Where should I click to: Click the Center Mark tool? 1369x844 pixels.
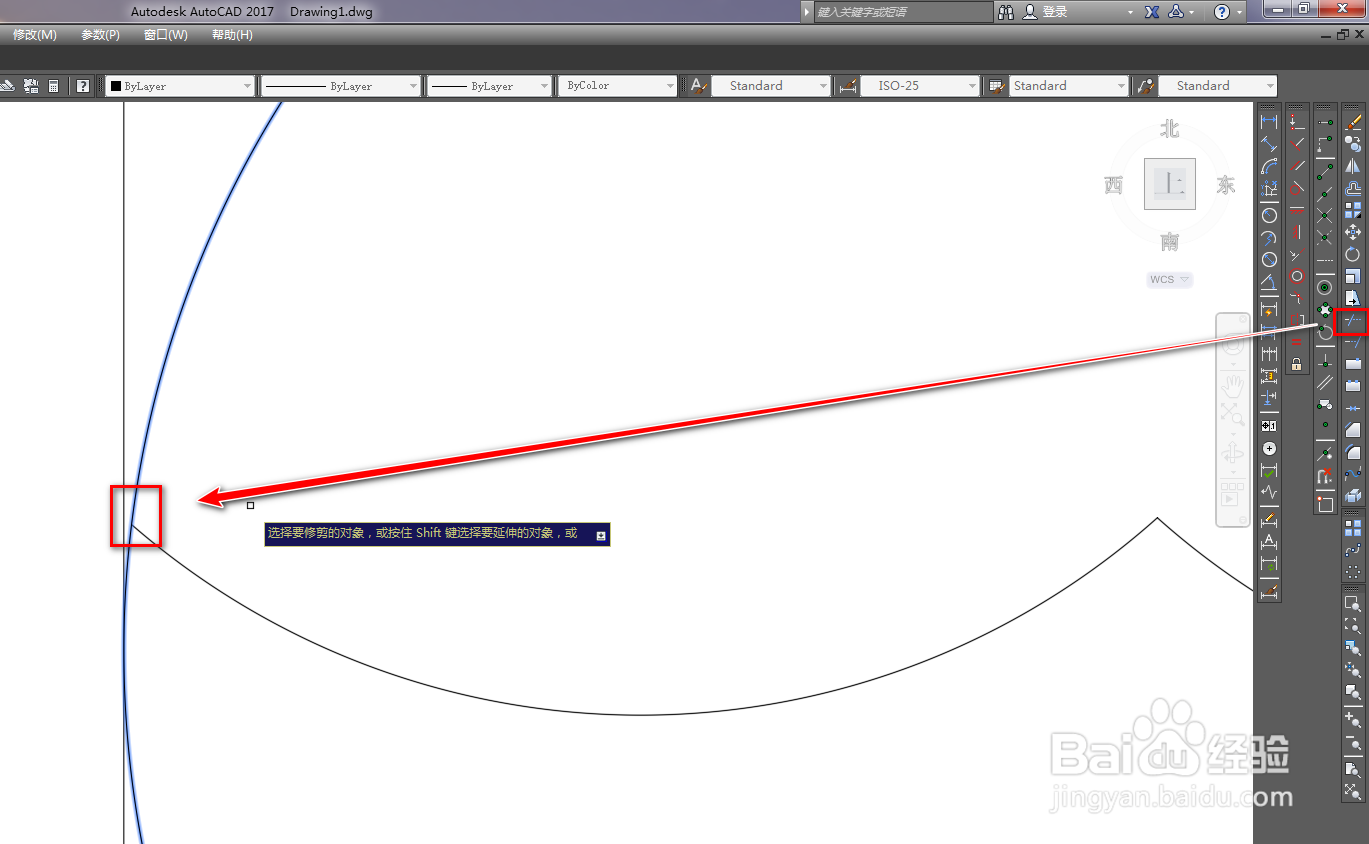pyautogui.click(x=1269, y=448)
